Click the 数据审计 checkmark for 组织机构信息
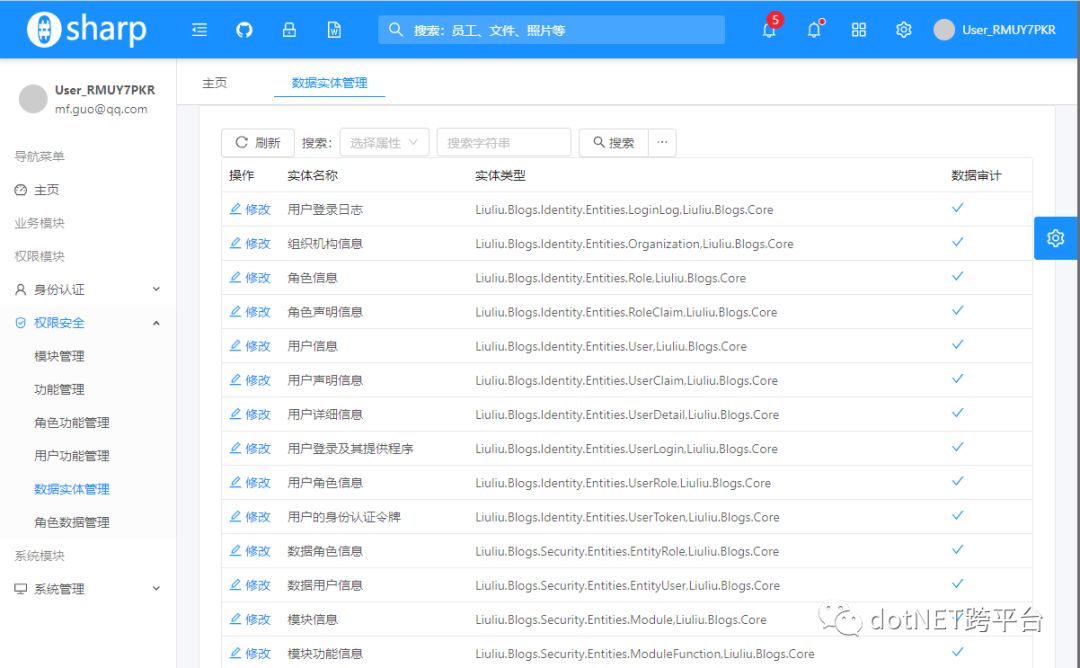Screen dimensions: 1080x668 [x=957, y=242]
